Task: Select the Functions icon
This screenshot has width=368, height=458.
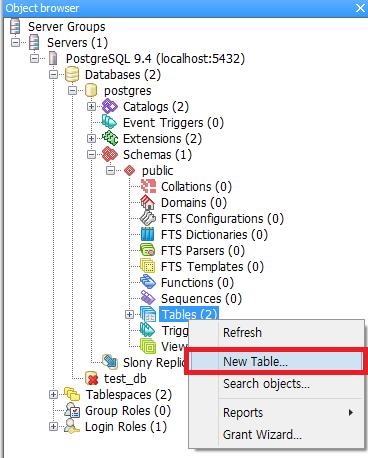Action: click(148, 282)
